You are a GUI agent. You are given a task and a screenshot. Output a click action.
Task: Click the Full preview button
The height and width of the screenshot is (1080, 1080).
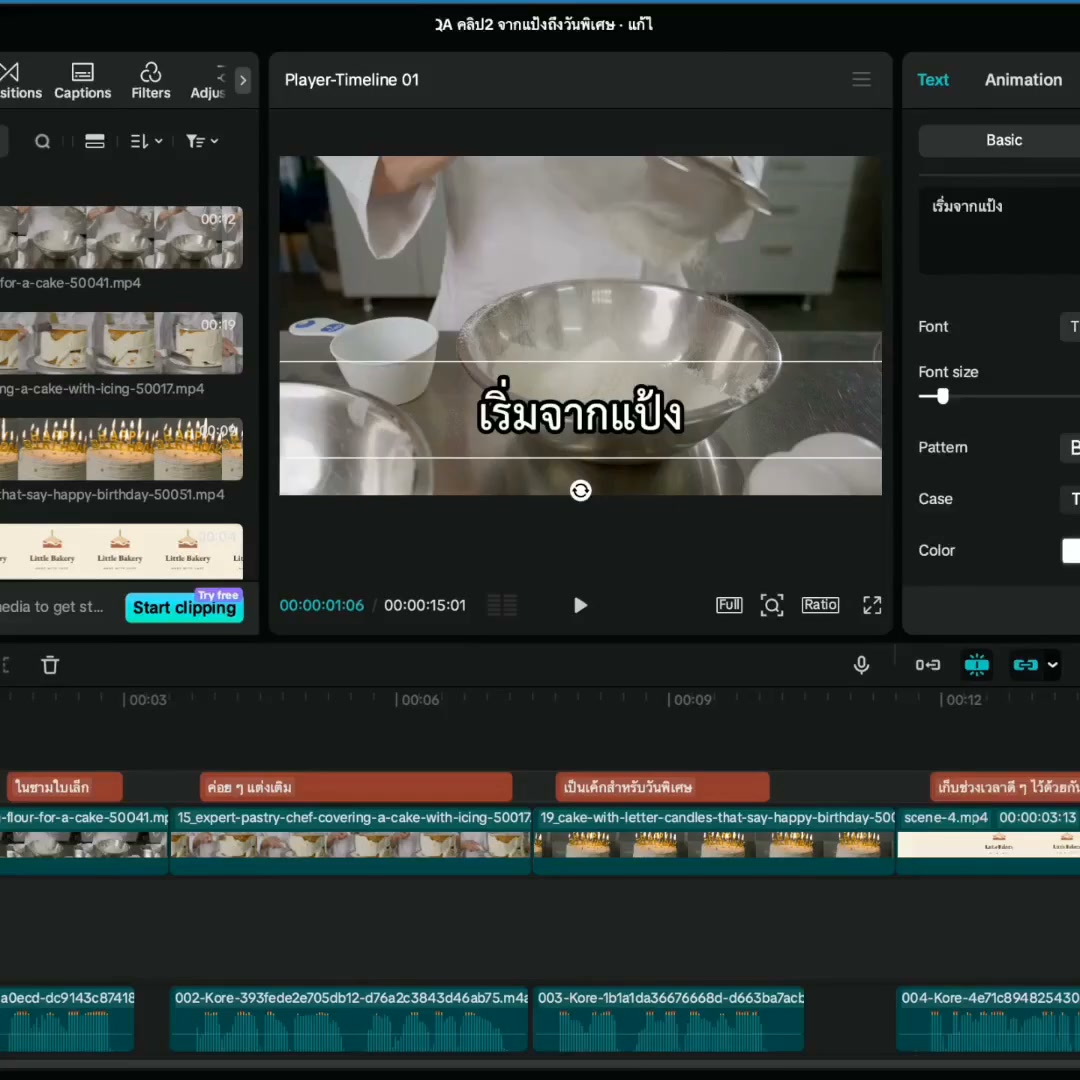pyautogui.click(x=729, y=605)
